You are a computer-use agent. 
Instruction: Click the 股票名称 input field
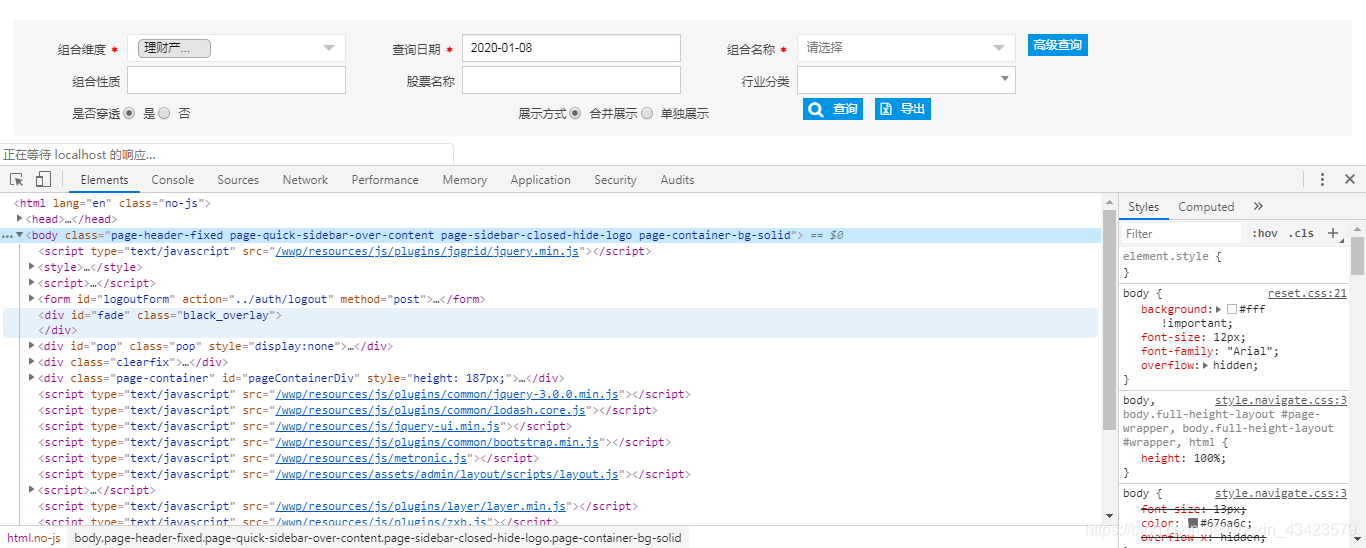(x=571, y=80)
